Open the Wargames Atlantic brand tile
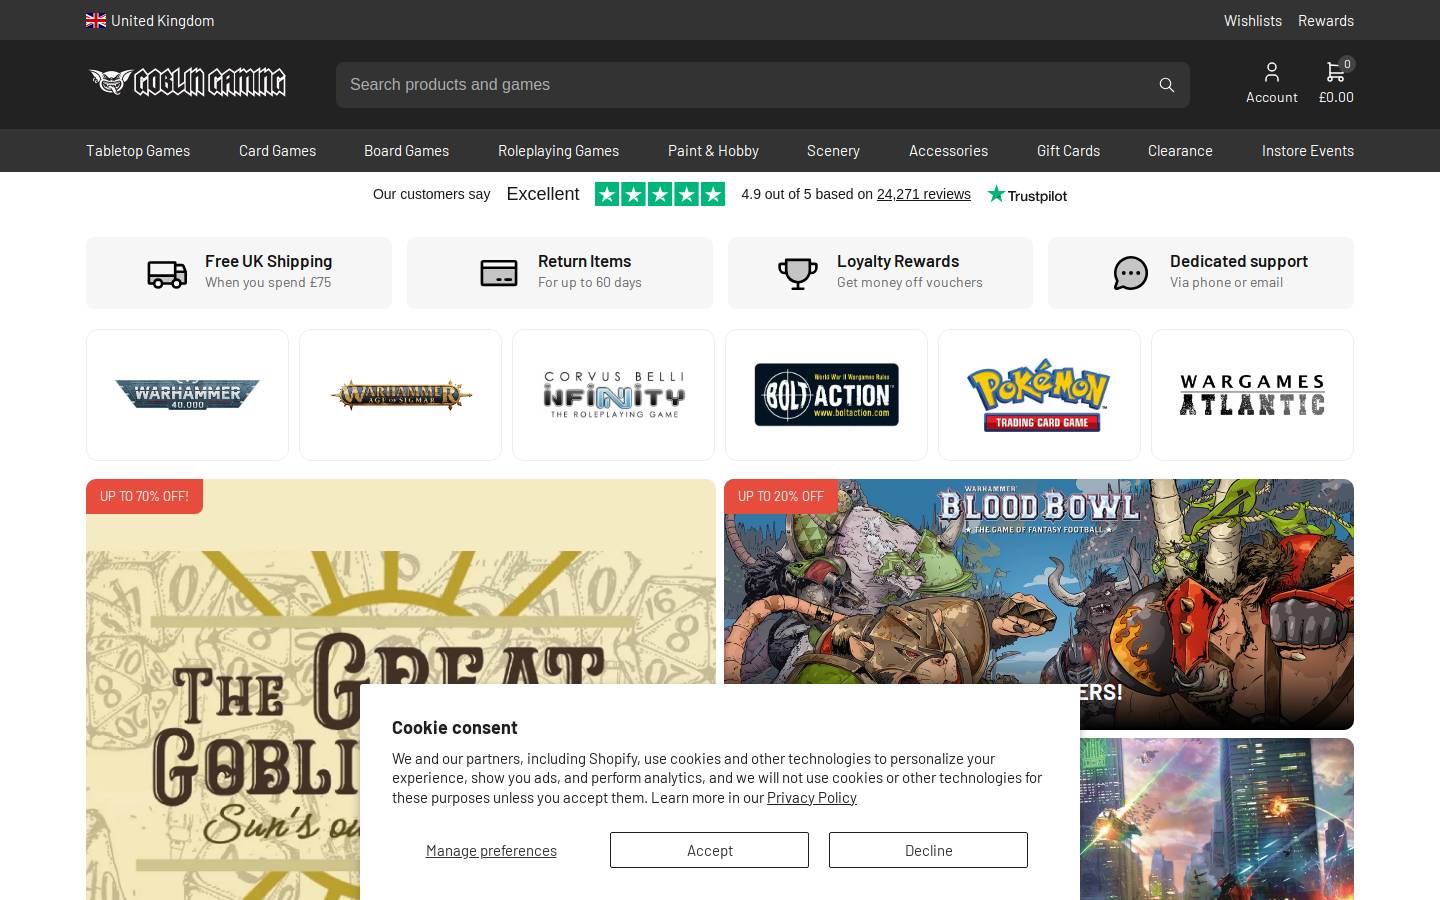The height and width of the screenshot is (900, 1440). (1252, 395)
